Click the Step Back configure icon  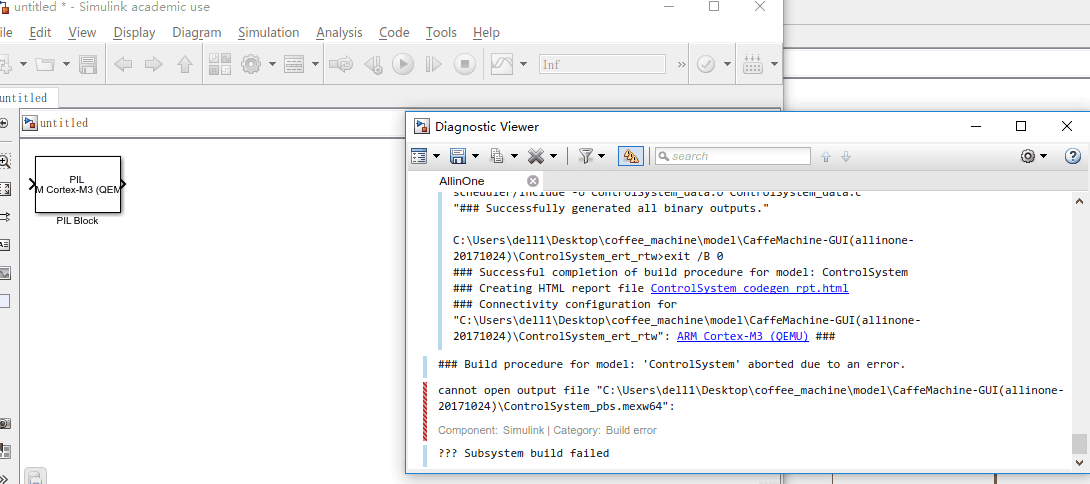[x=373, y=65]
